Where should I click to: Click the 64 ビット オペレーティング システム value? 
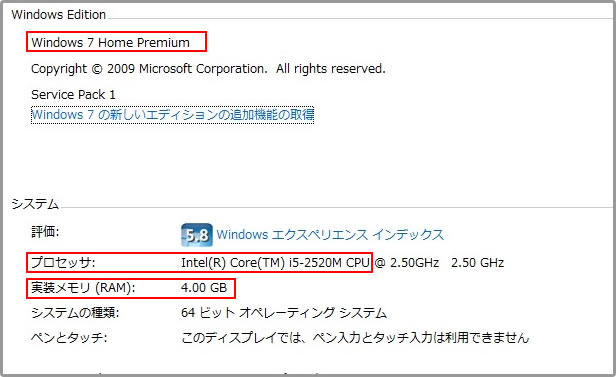(x=284, y=313)
